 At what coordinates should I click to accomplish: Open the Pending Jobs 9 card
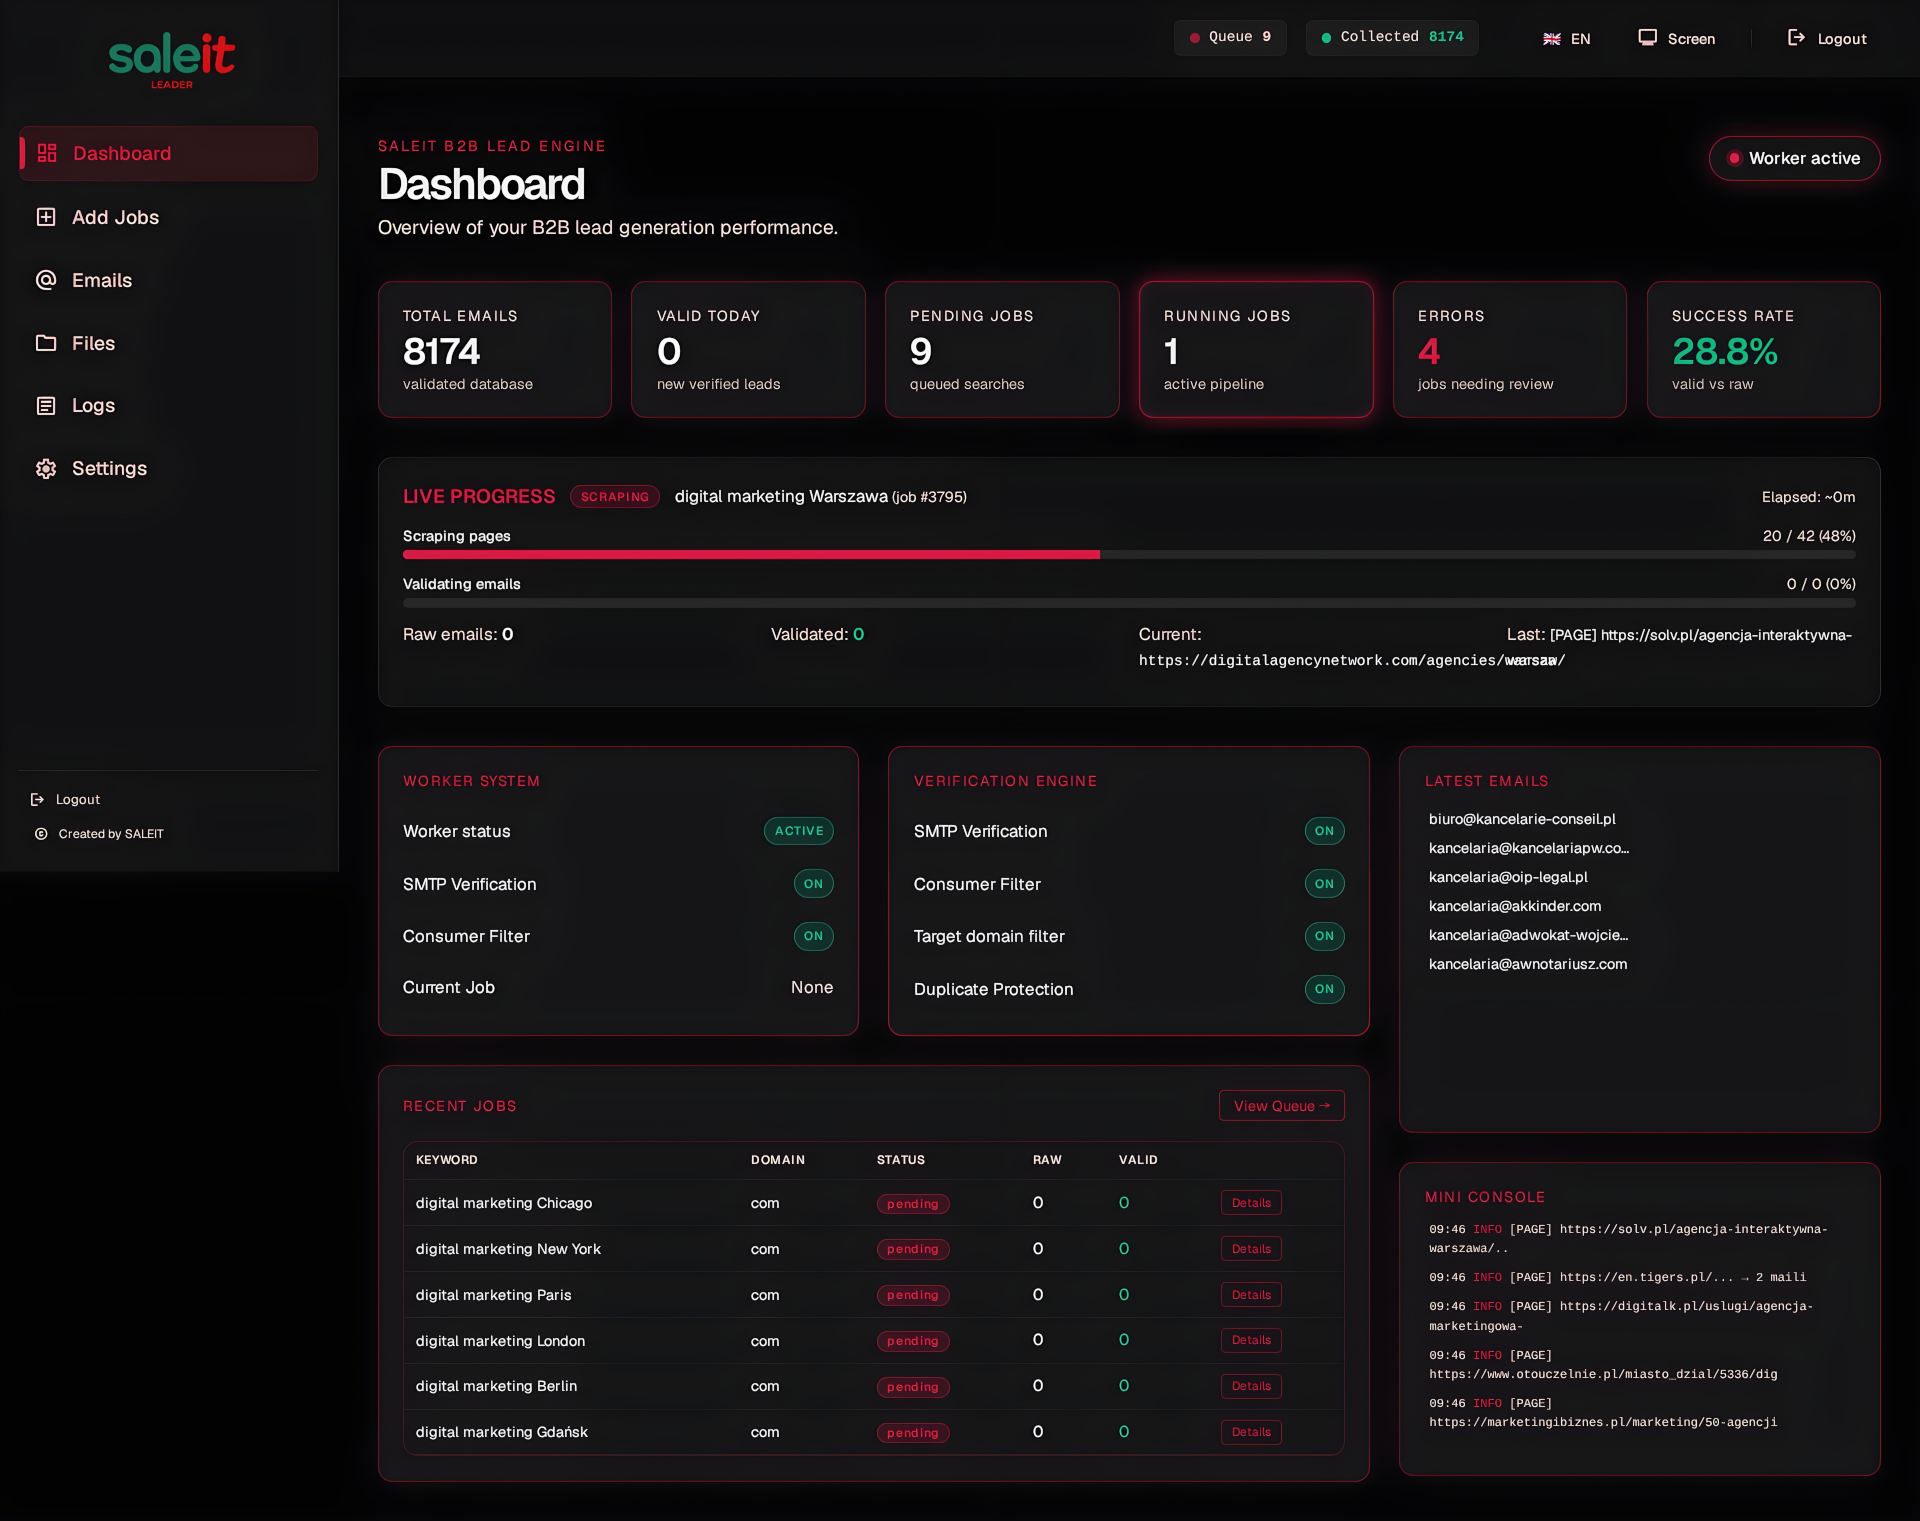tap(1002, 349)
